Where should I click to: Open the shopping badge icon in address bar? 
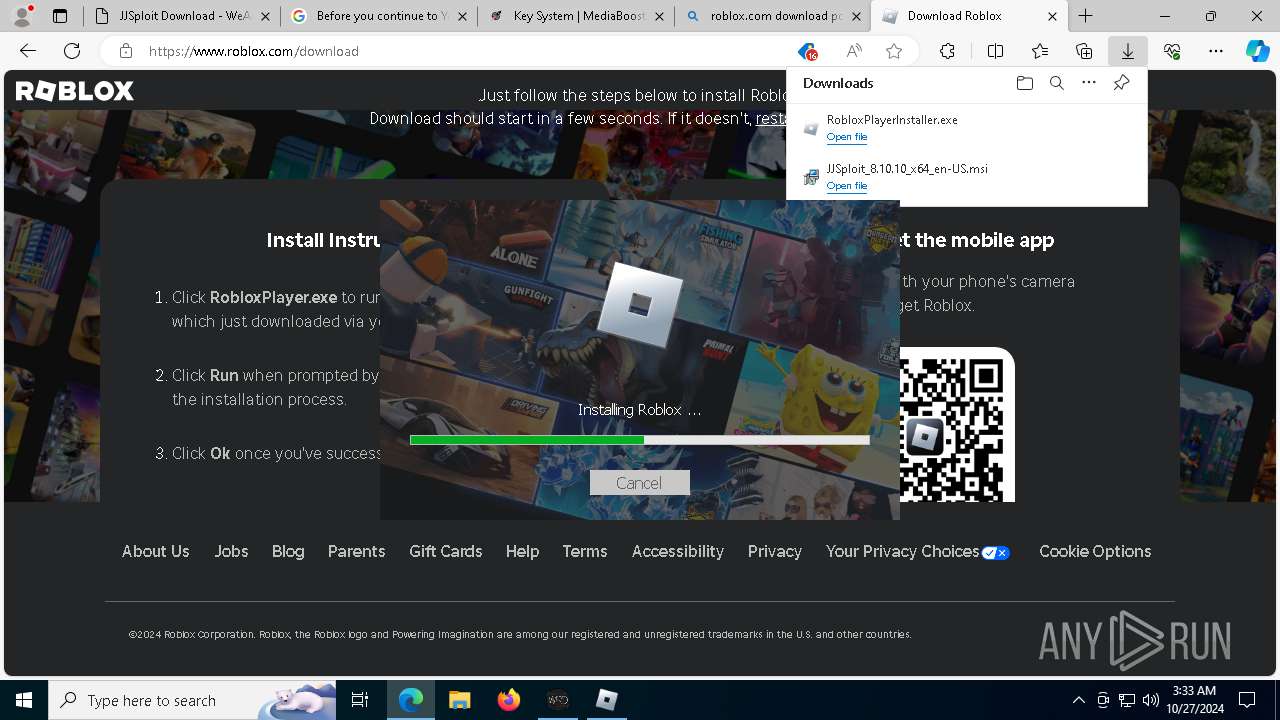pos(808,51)
